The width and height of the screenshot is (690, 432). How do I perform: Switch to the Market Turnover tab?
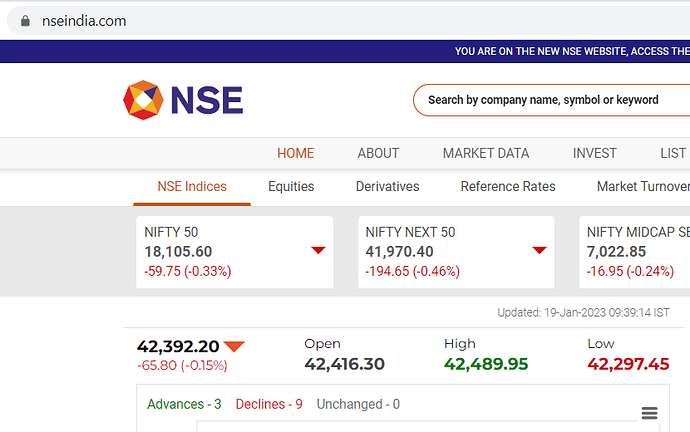click(643, 187)
